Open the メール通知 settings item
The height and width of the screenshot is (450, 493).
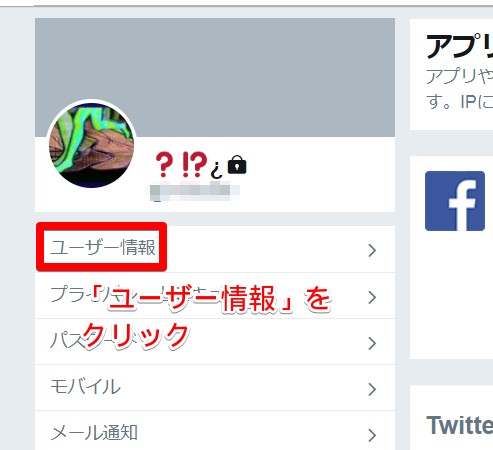(215, 431)
